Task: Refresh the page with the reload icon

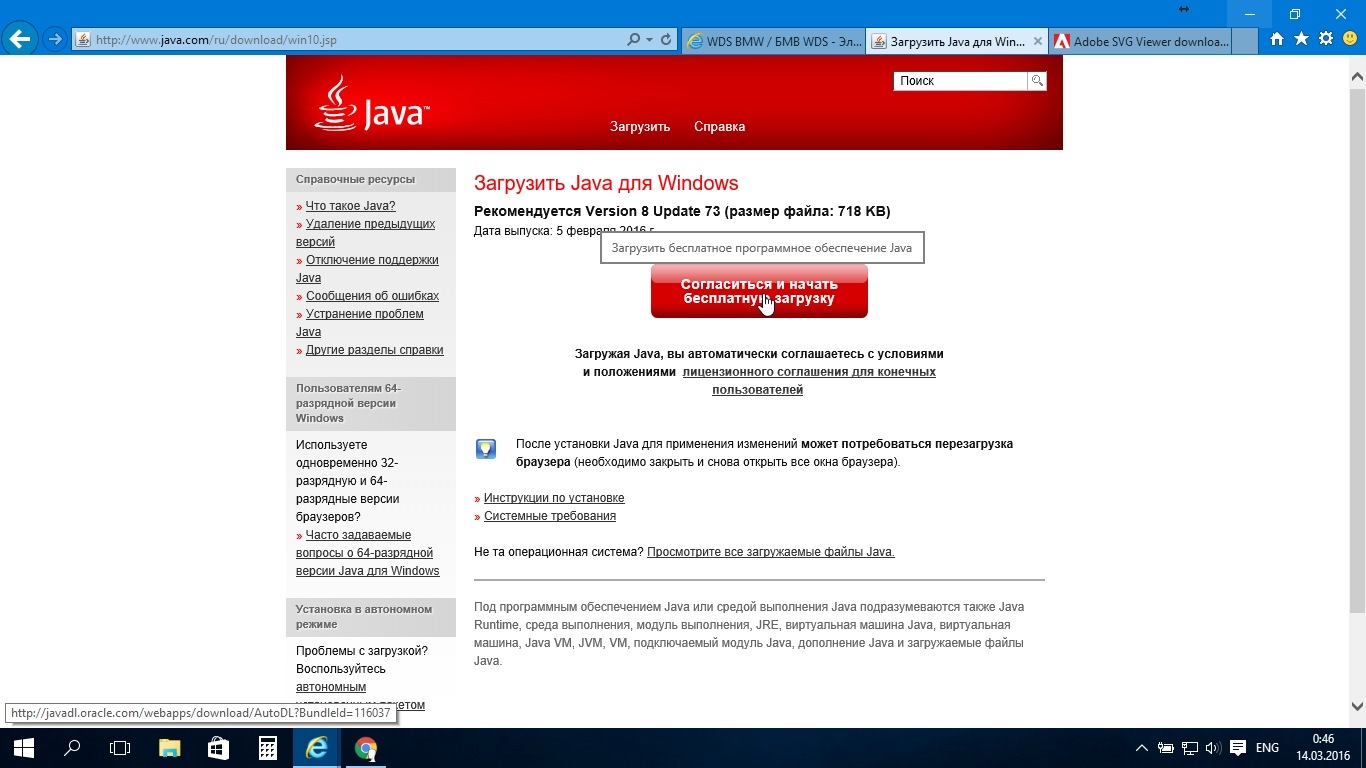Action: [665, 40]
